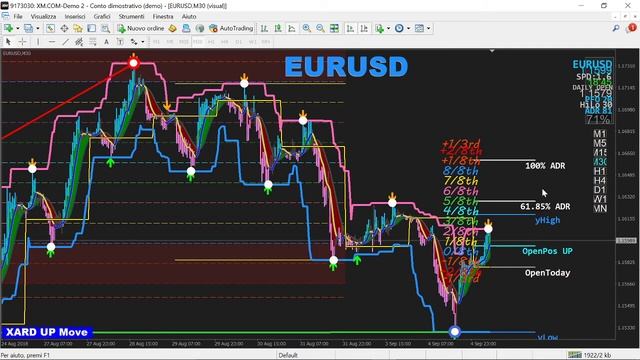Expand the new chart dropdown arrow
Viewport: 640px width, 360px height.
17,28
